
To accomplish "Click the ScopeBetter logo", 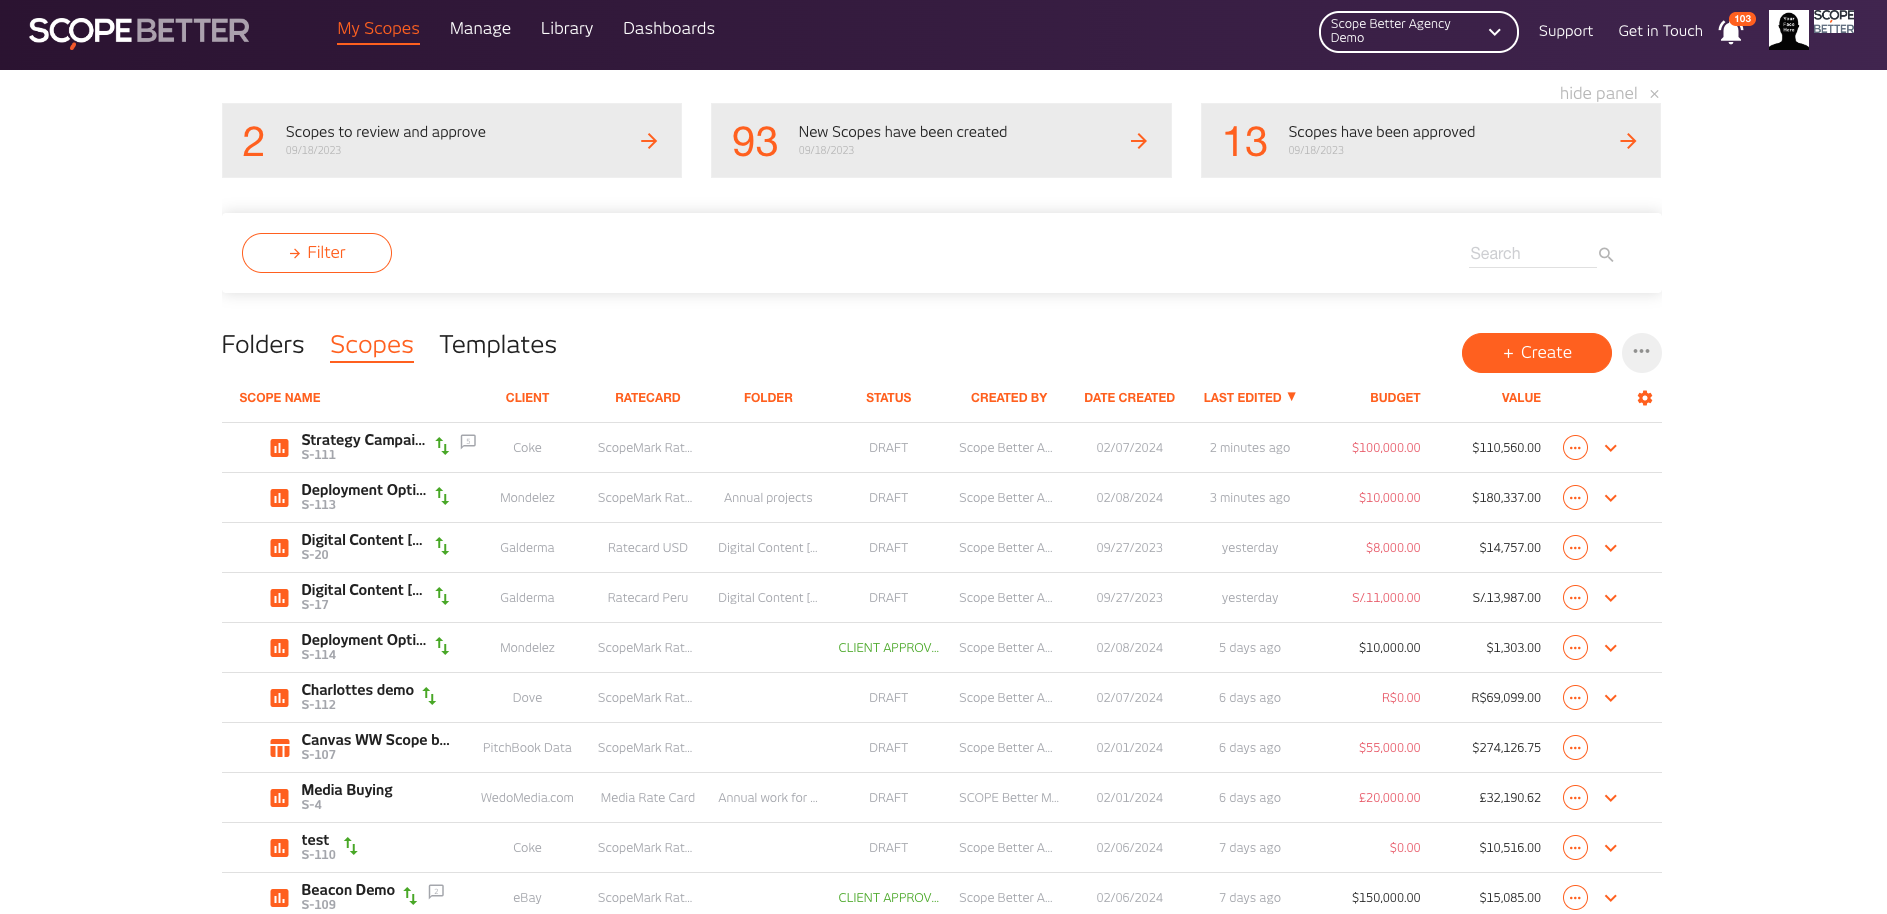I will tap(139, 32).
